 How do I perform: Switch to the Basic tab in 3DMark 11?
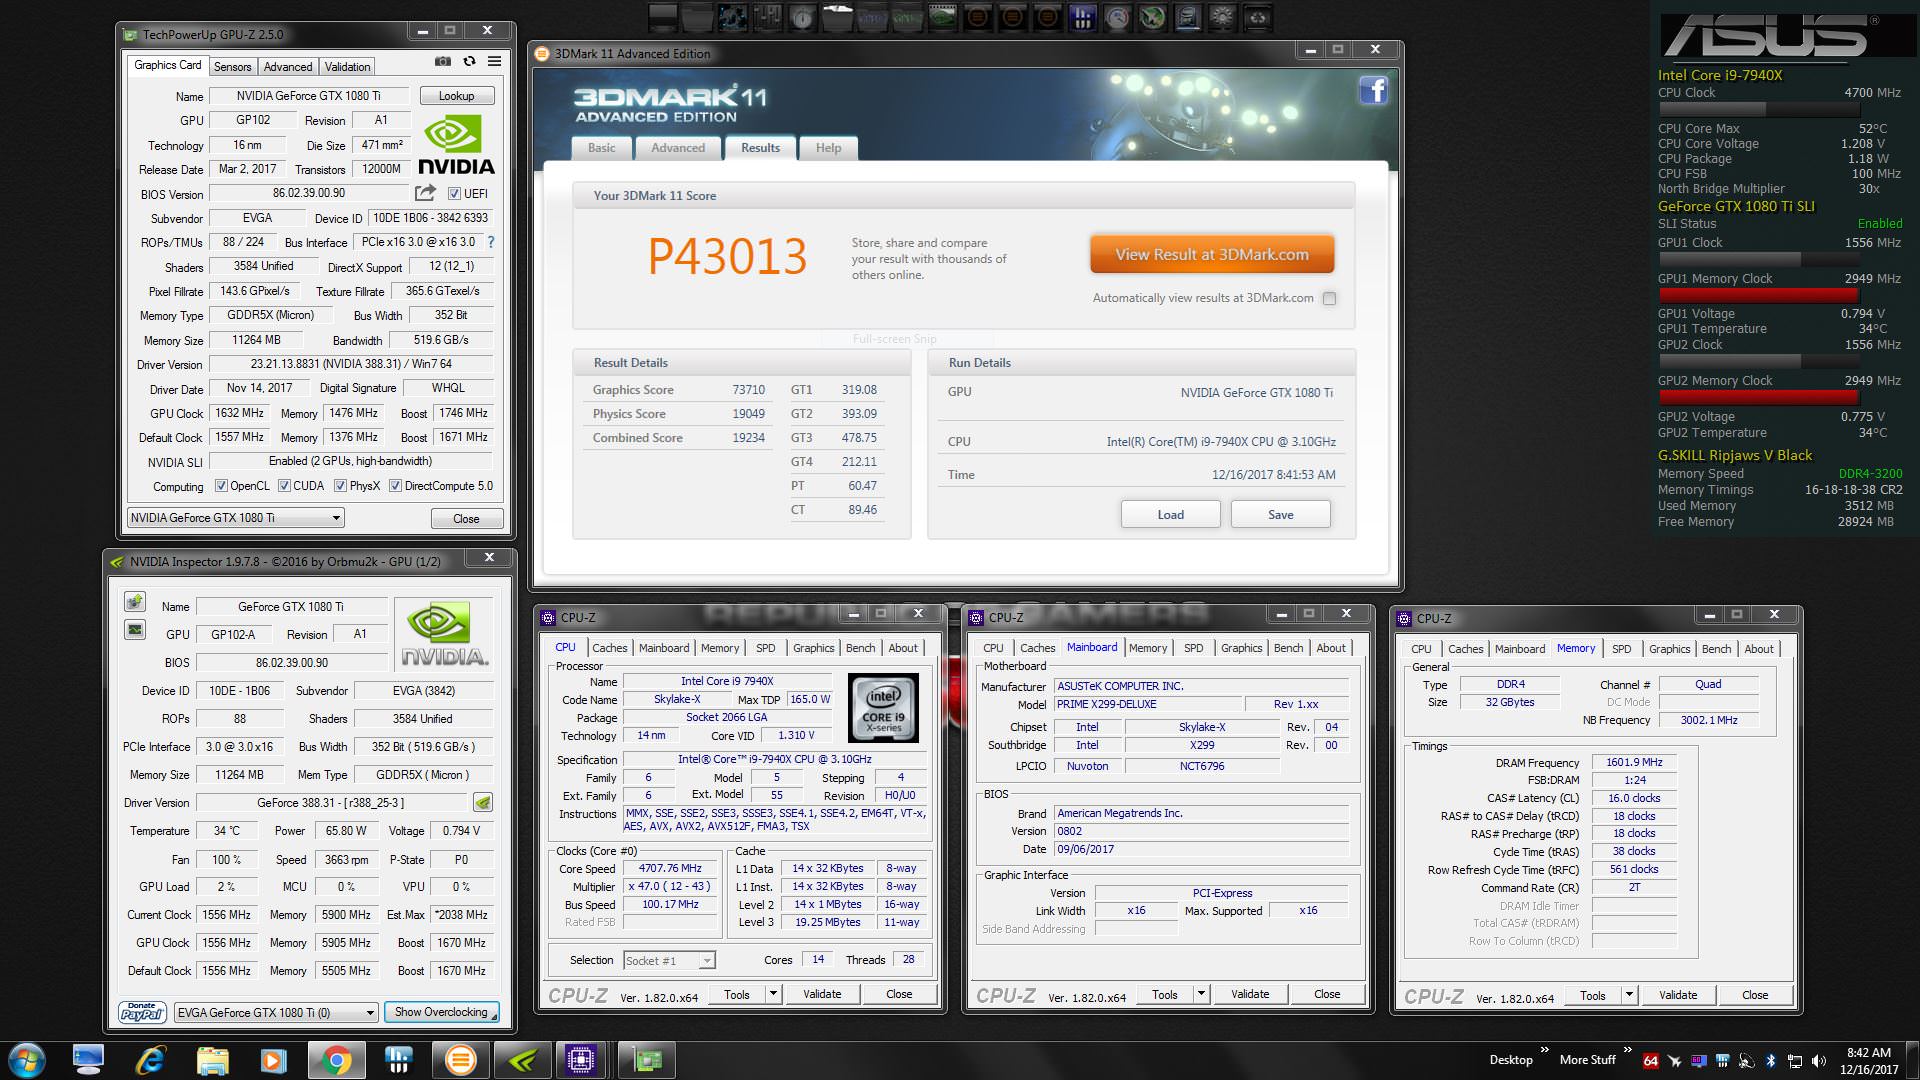[602, 148]
